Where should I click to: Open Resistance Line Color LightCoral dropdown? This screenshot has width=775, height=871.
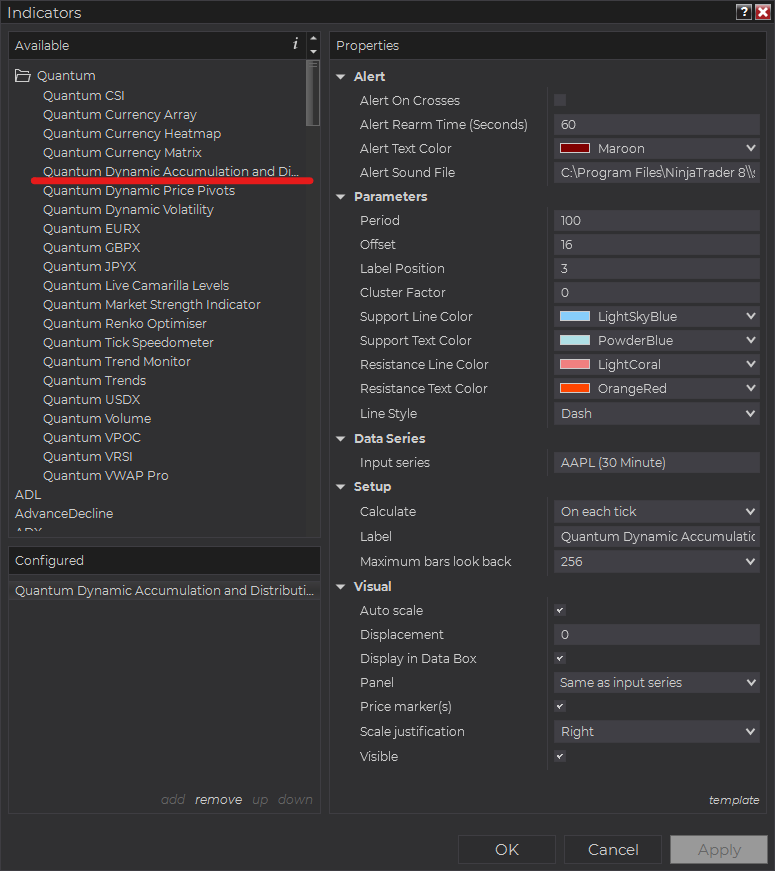point(657,364)
